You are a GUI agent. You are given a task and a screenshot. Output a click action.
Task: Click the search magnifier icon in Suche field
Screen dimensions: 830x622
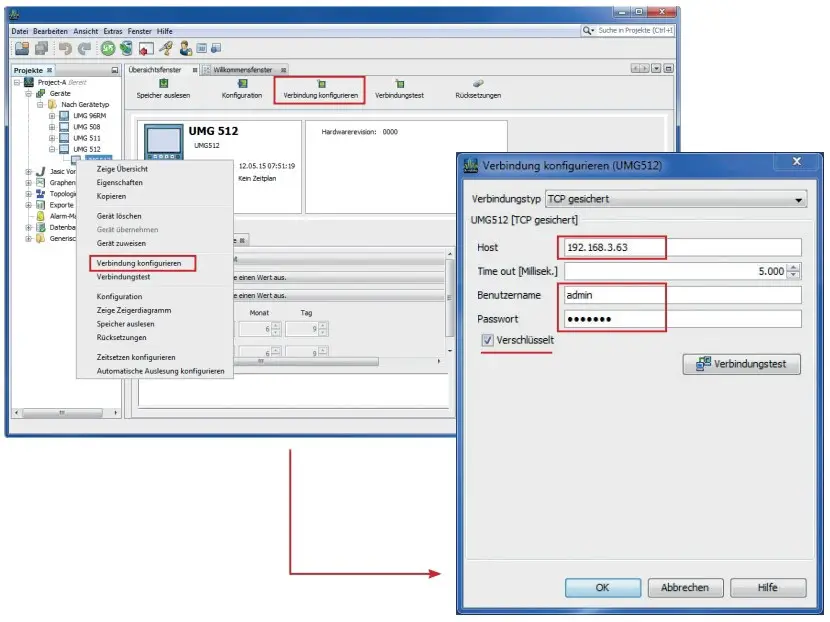(588, 31)
